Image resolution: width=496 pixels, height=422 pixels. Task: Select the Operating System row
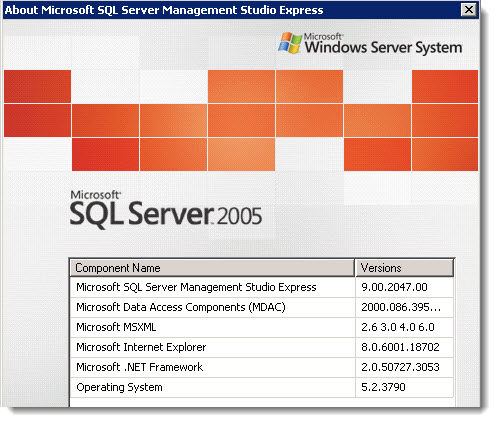pyautogui.click(x=262, y=387)
